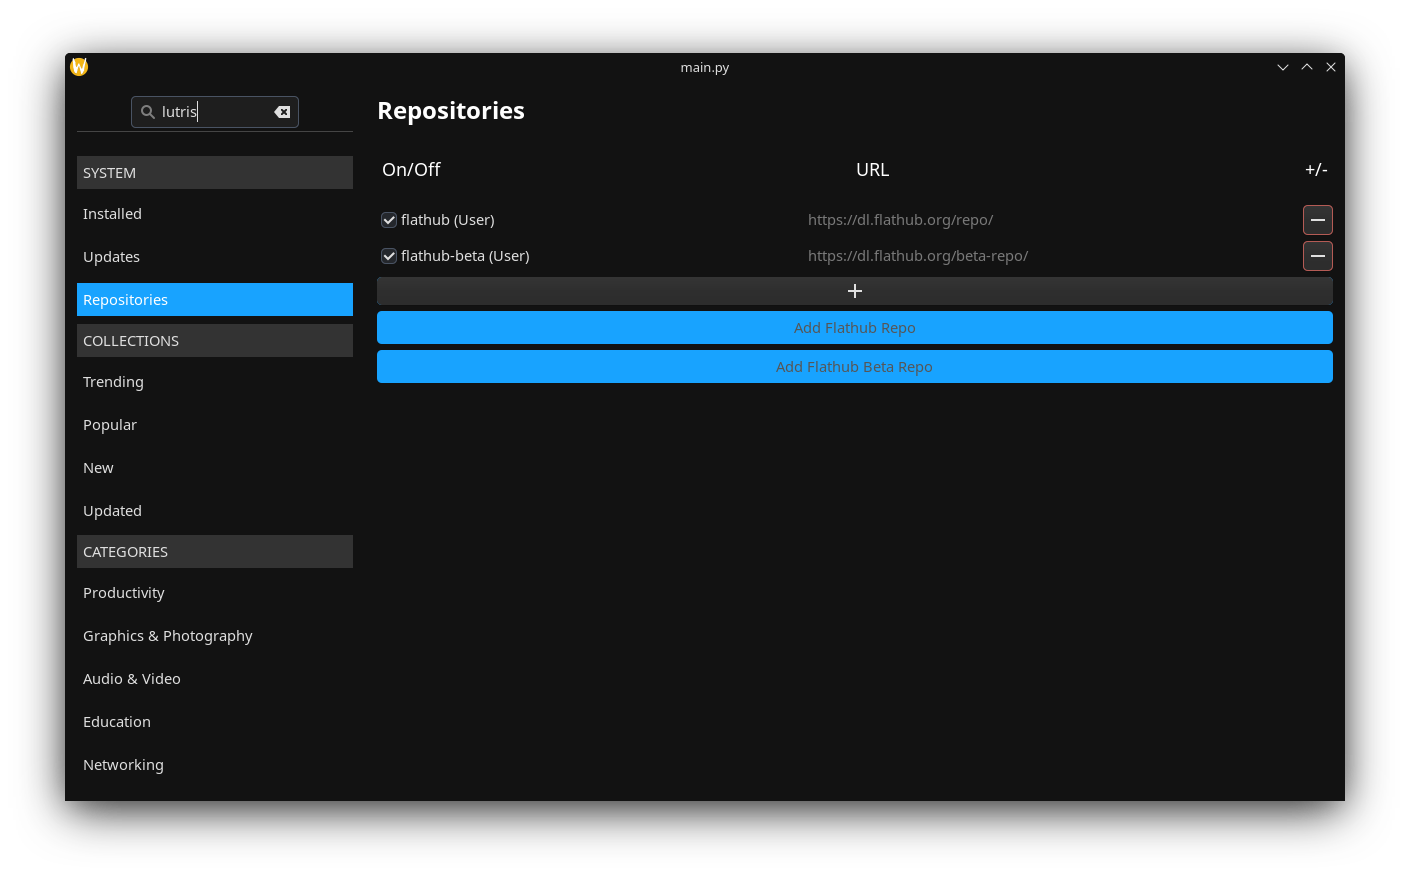
Task: Click the app logo in title bar
Action: click(x=79, y=67)
